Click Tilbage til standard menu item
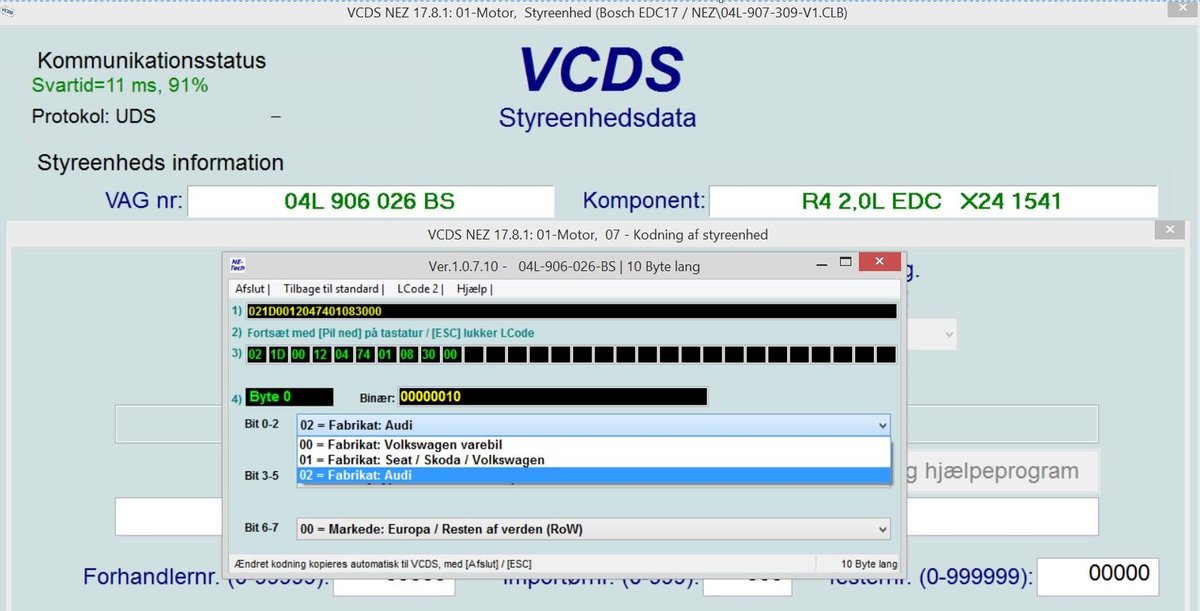The height and width of the screenshot is (611, 1200). 332,289
